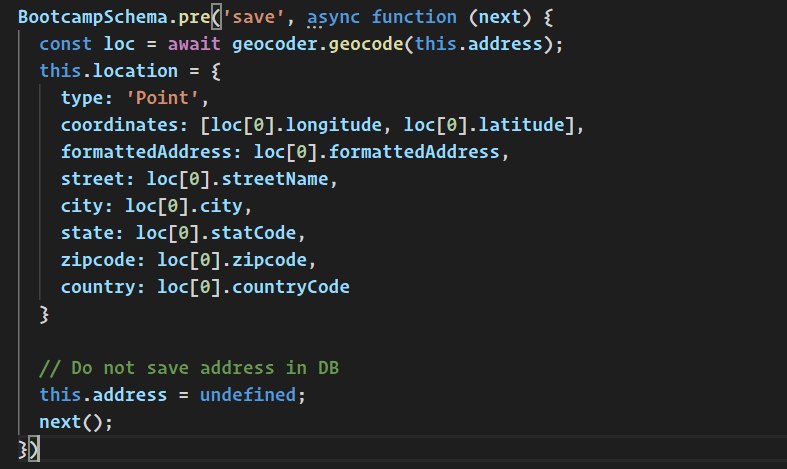Click the 'coordinates' property key
The width and height of the screenshot is (787, 469).
(x=119, y=125)
